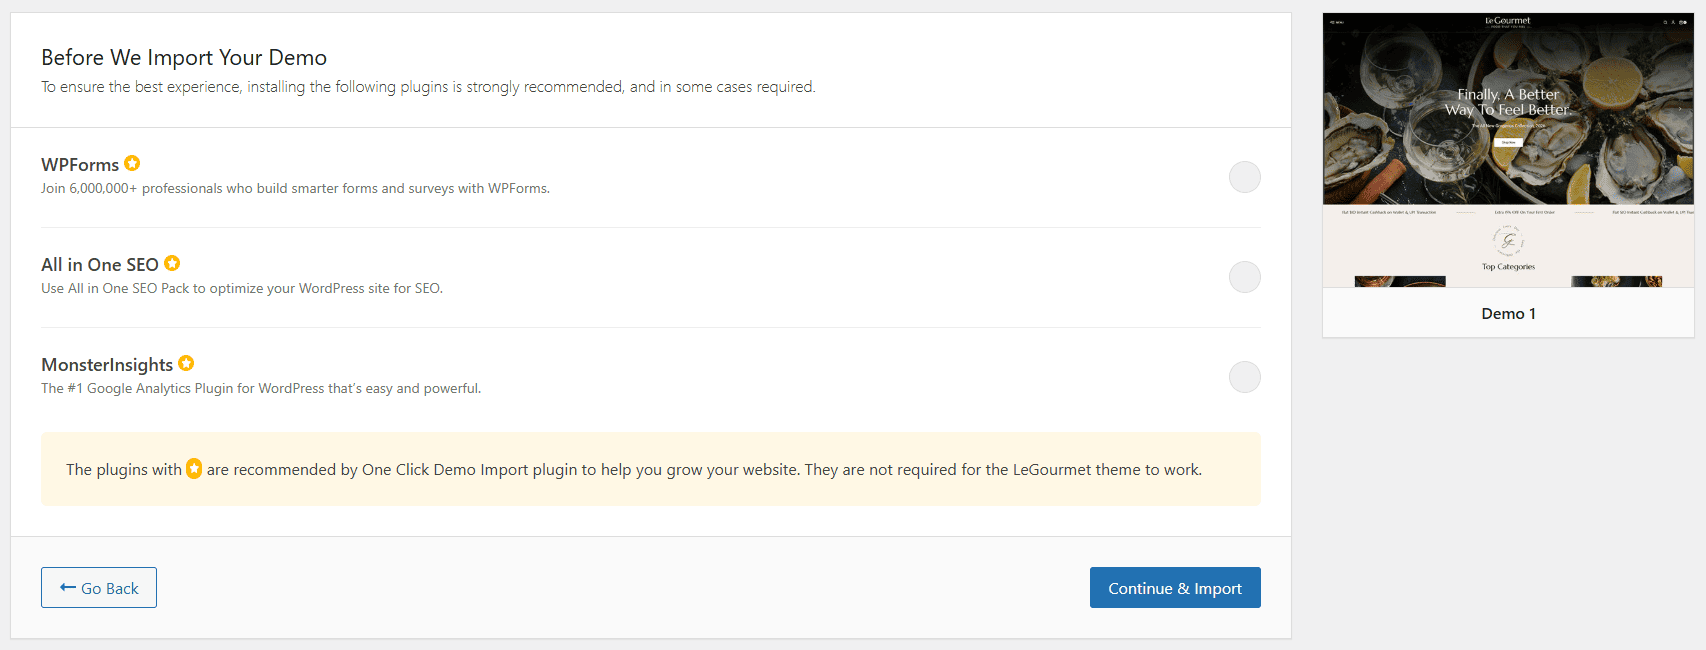1706x650 pixels.
Task: Click the WPForms description about 6,000,000+ professionals
Action: (x=295, y=188)
